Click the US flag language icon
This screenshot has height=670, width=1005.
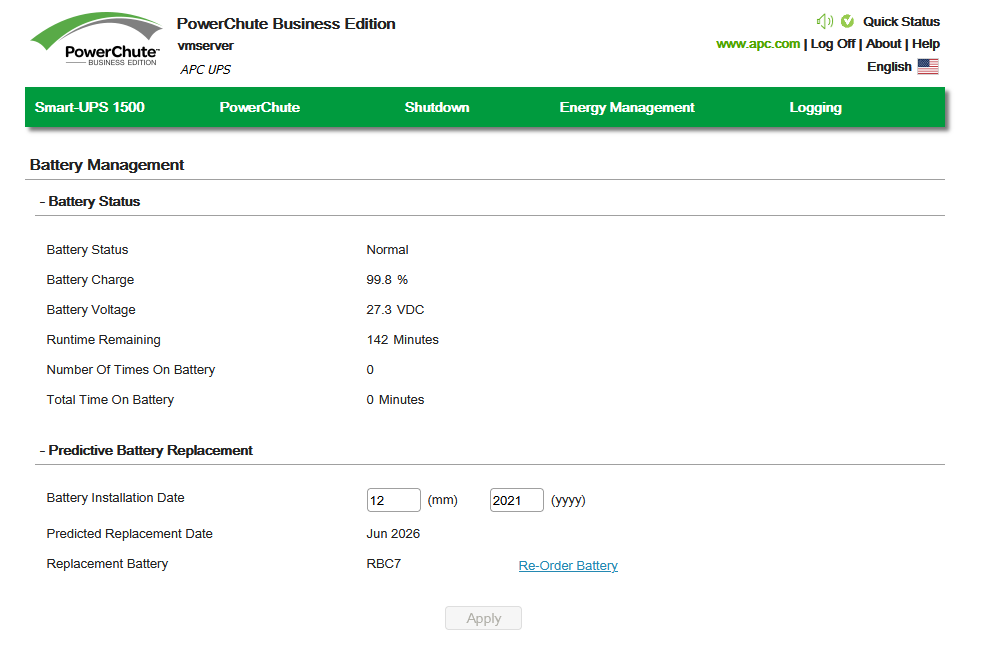pos(928,67)
